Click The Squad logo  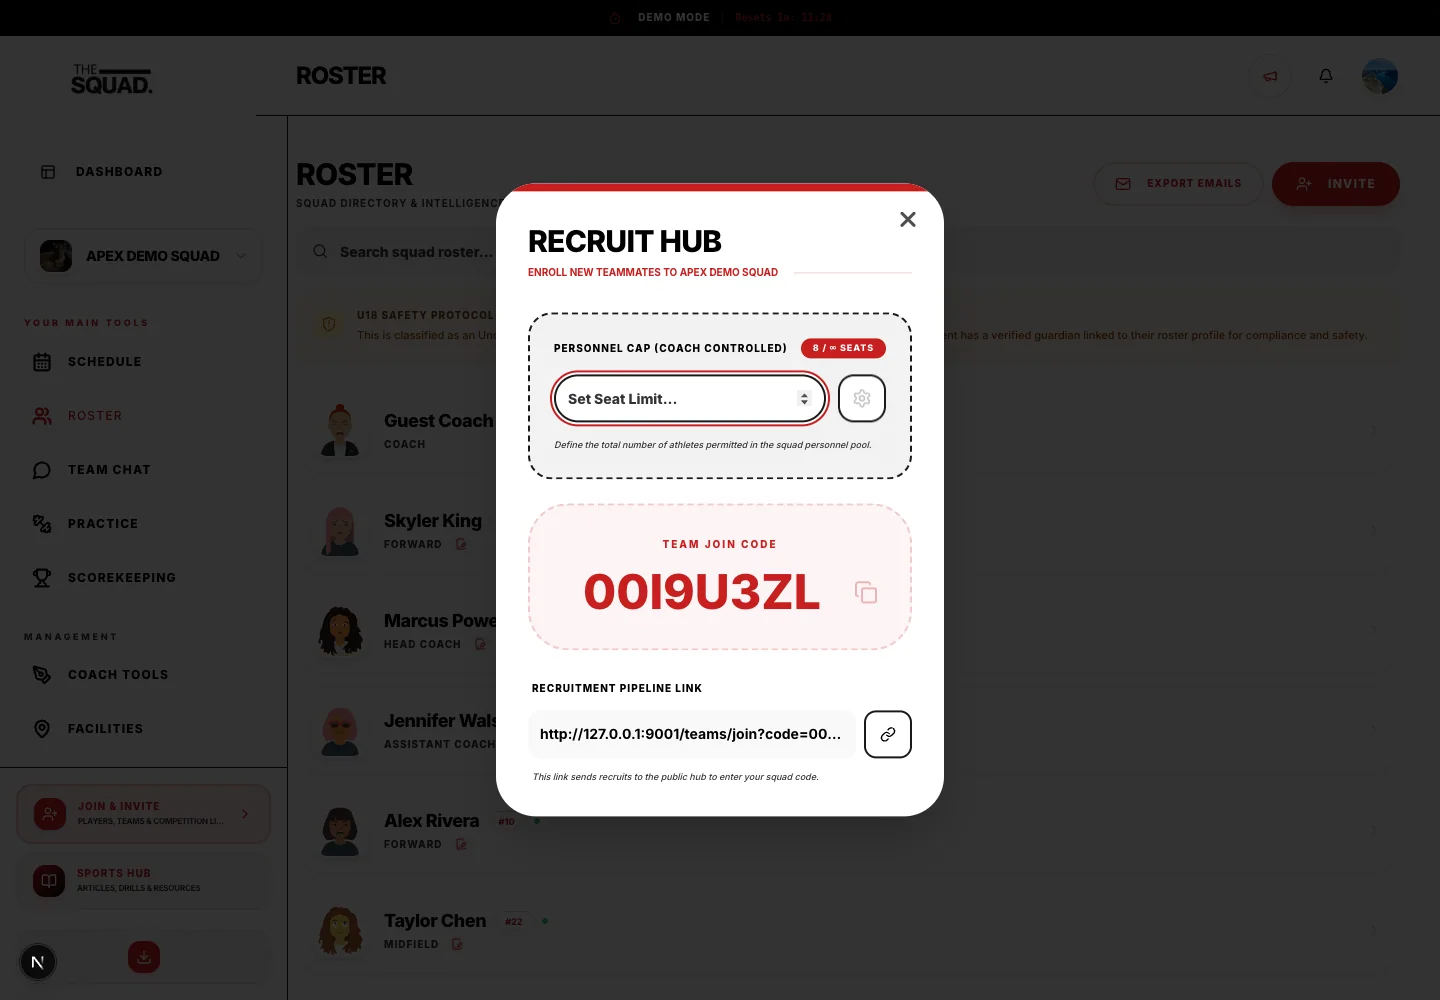click(111, 79)
